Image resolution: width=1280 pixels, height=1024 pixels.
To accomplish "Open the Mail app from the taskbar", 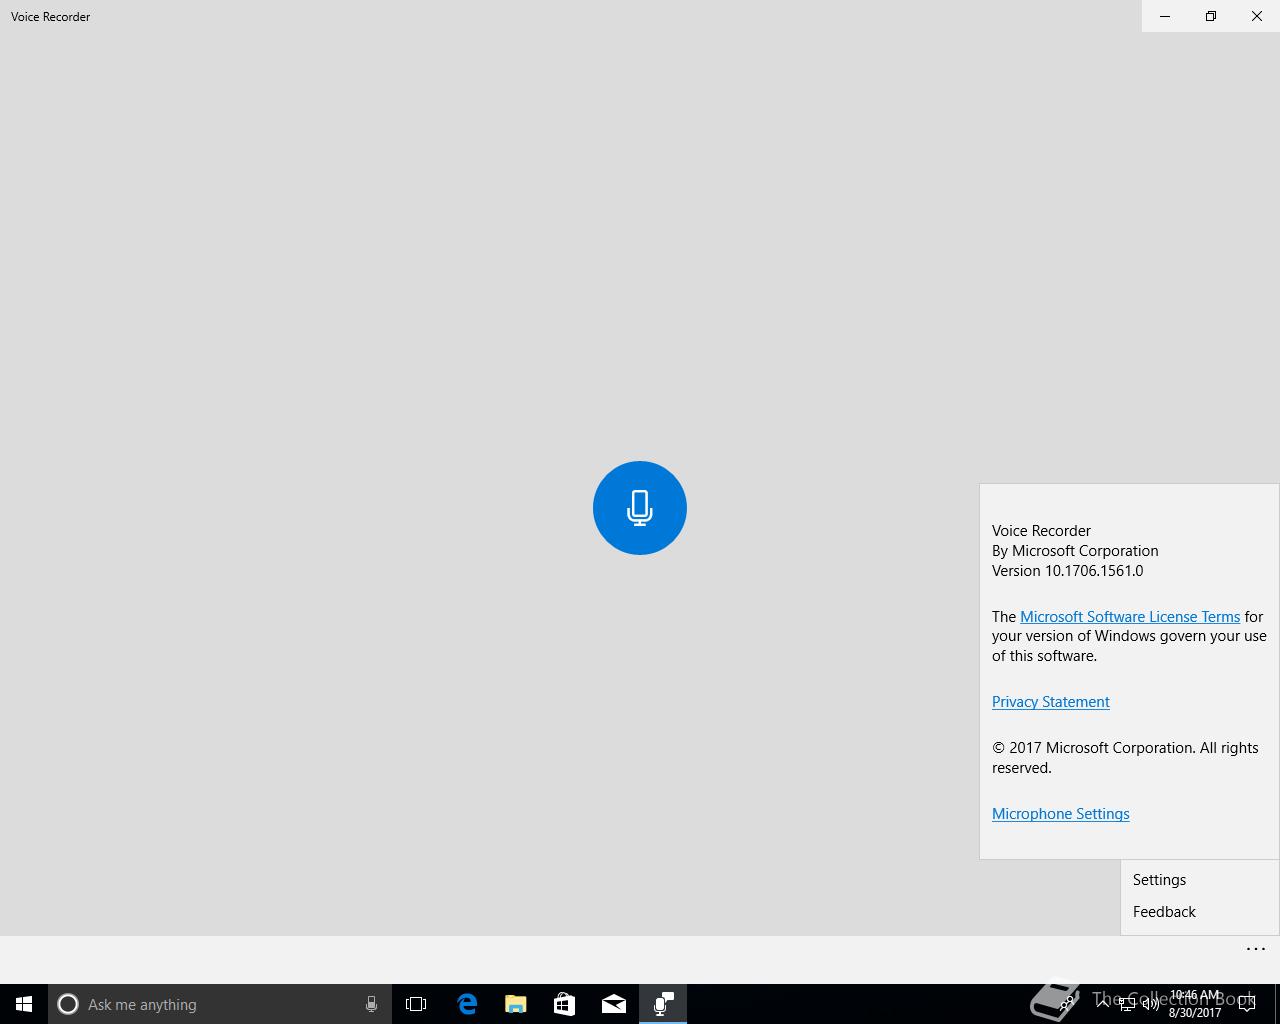I will tap(614, 1004).
